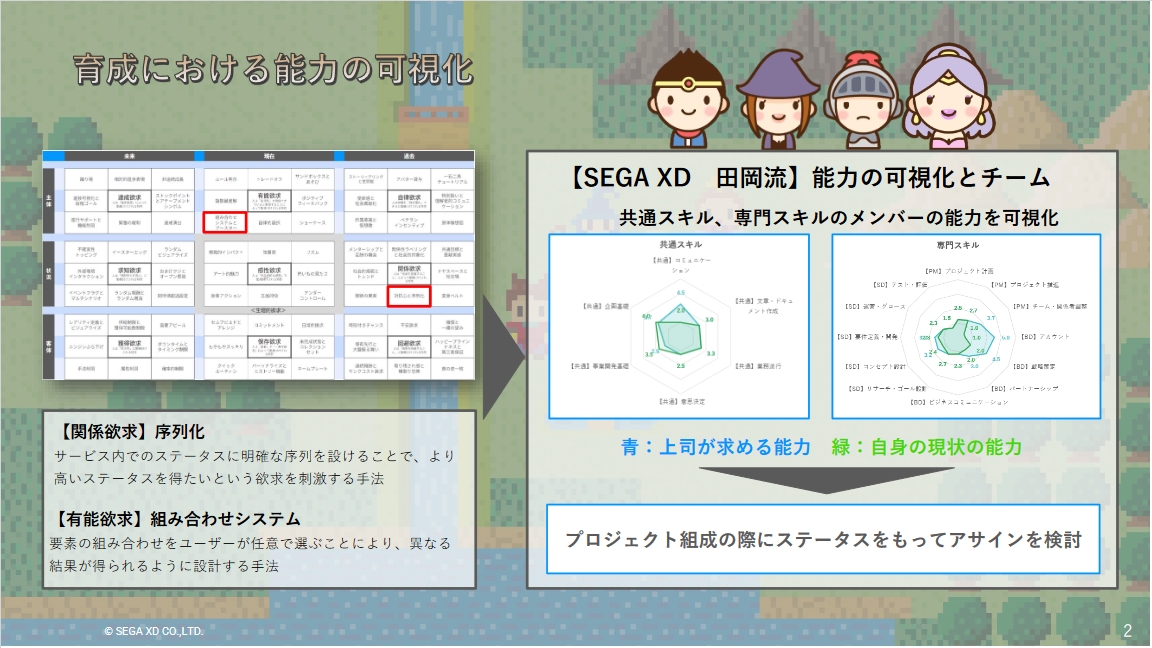Viewport: 1152px width, 648px height.
Task: Select the 現在 column header in the matrix
Action: click(x=269, y=156)
